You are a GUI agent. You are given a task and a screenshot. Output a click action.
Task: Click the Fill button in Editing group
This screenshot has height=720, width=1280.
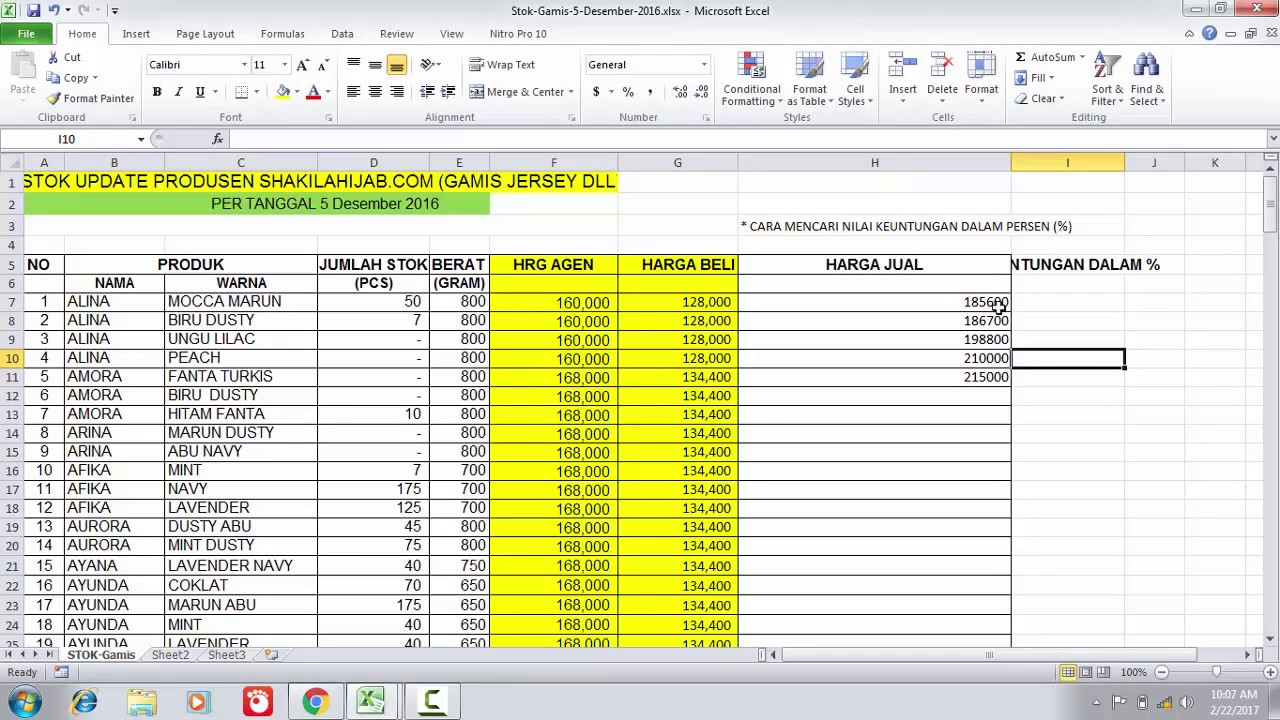pyautogui.click(x=1035, y=78)
